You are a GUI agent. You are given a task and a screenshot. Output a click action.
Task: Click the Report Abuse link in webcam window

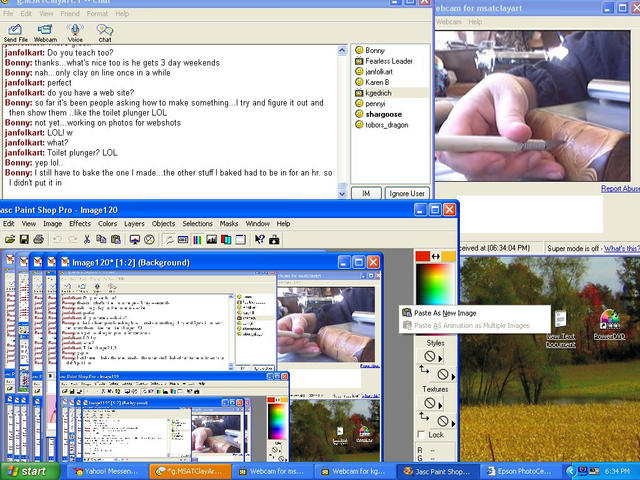point(620,189)
